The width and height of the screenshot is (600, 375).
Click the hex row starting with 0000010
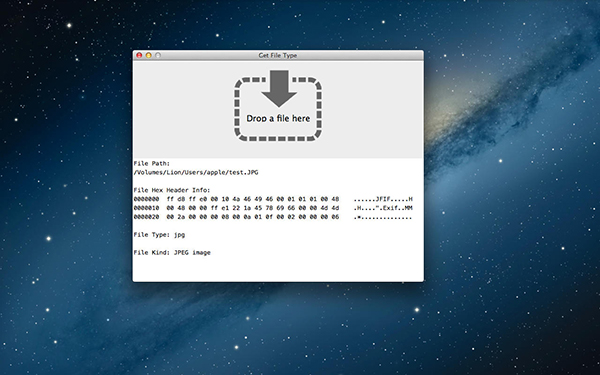pyautogui.click(x=273, y=208)
